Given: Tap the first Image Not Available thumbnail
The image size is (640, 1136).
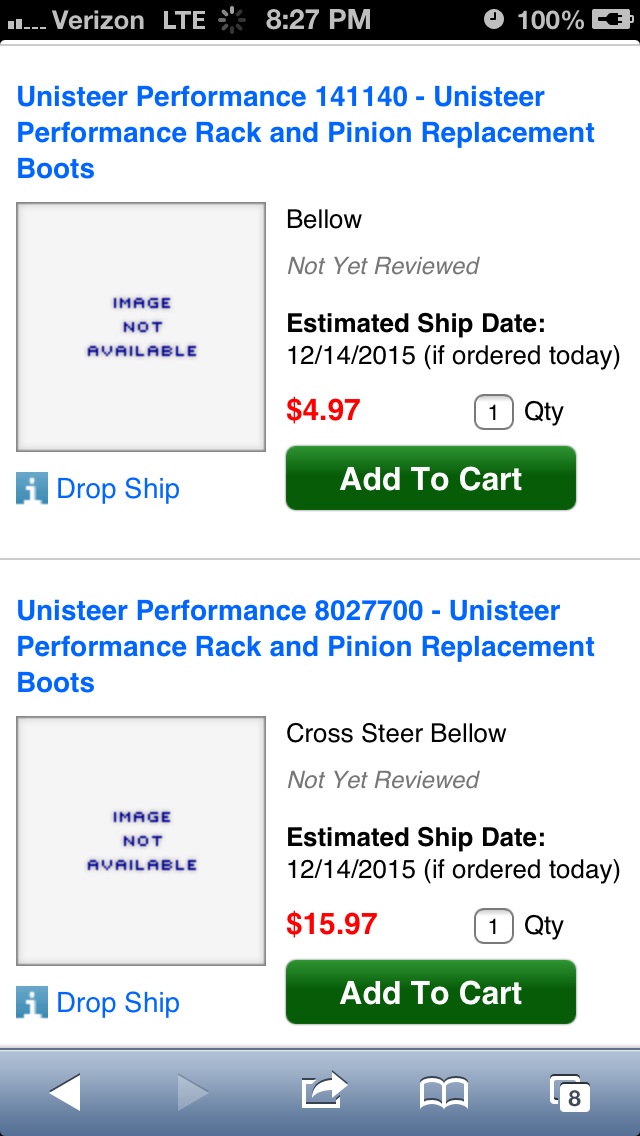Looking at the screenshot, I should pyautogui.click(x=141, y=327).
